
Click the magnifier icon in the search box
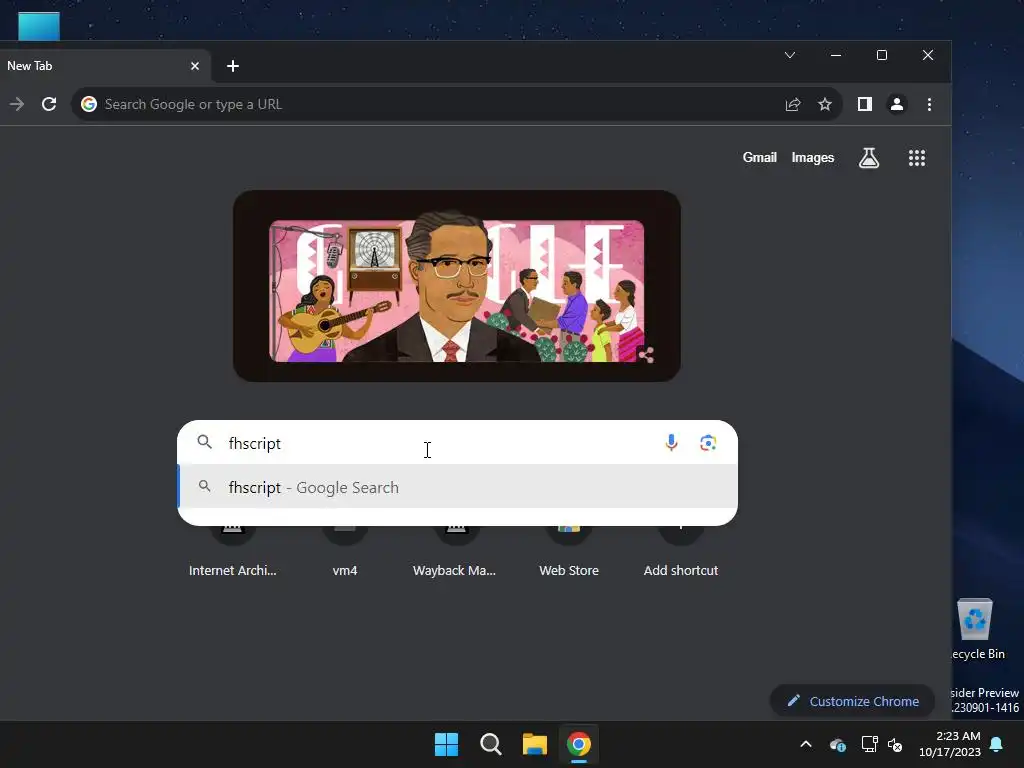click(x=204, y=442)
